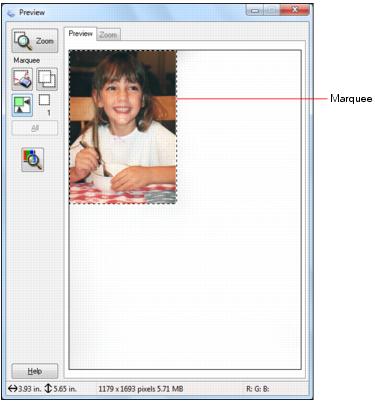
Task: Switch to the Preview tab
Action: point(80,34)
